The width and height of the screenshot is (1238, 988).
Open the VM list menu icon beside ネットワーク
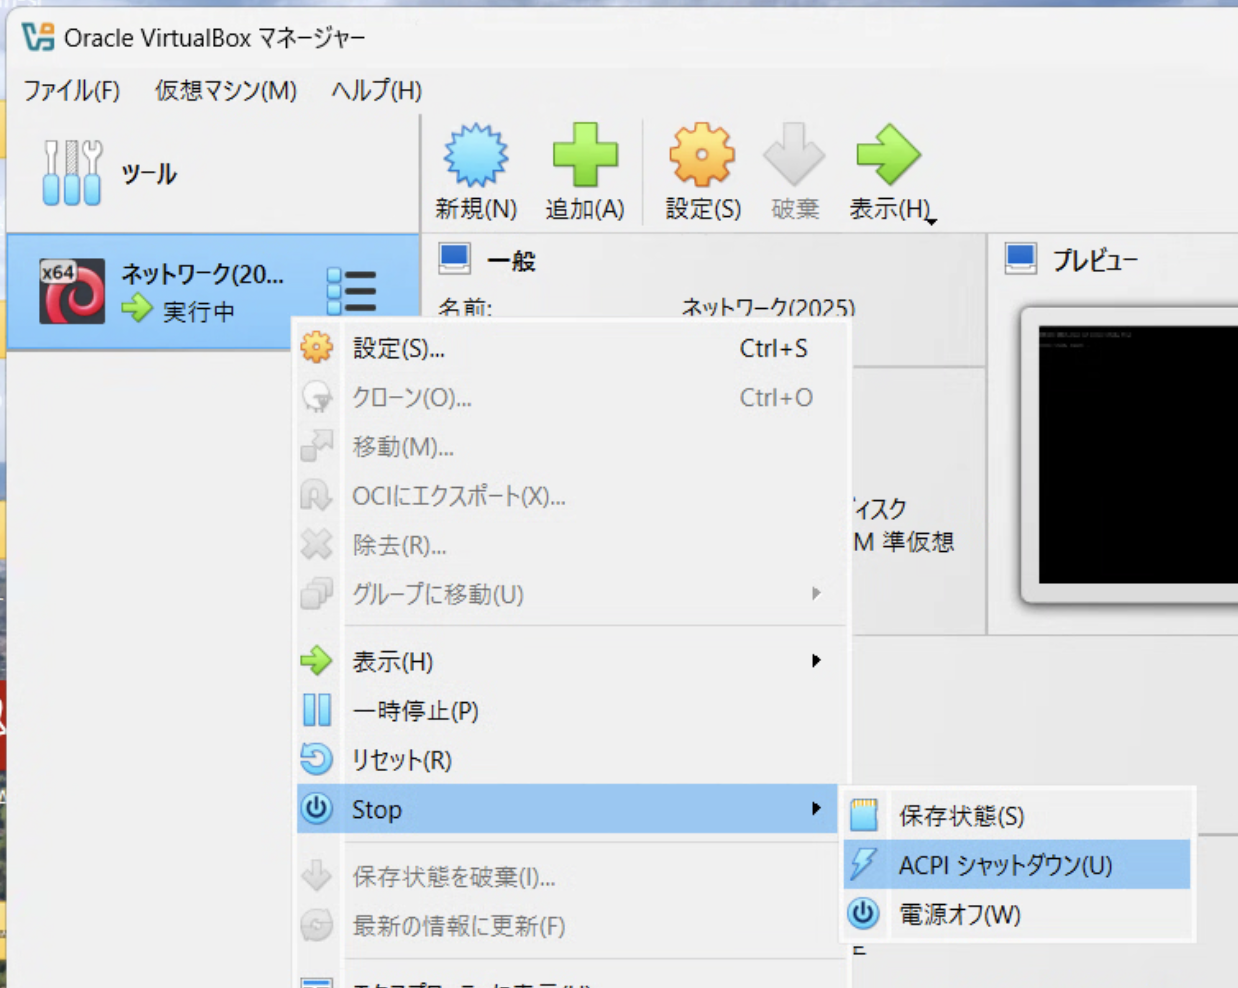click(352, 291)
